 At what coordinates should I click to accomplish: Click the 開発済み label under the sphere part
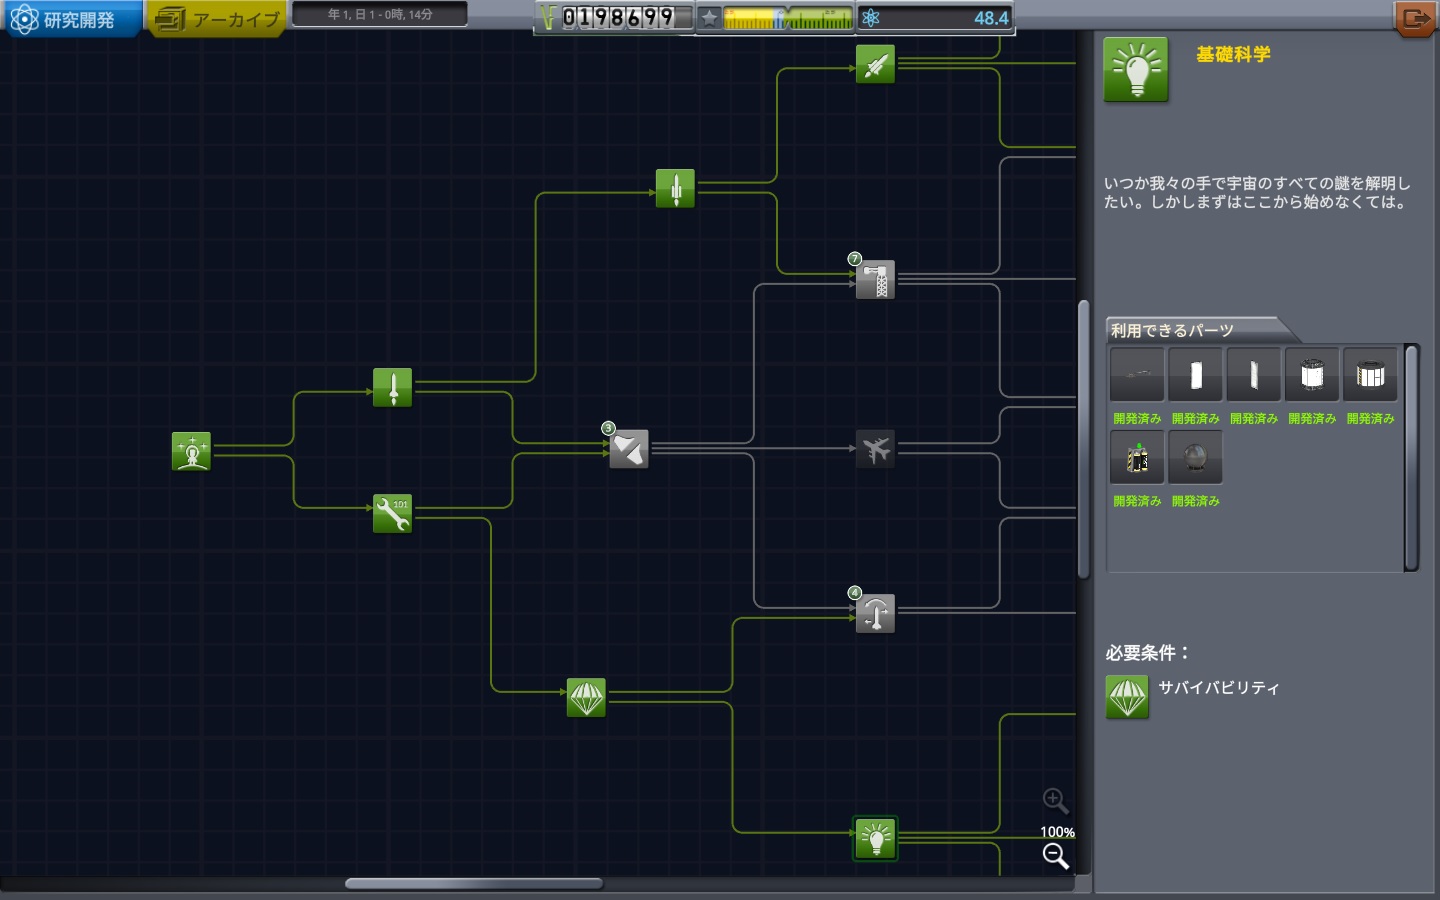click(1196, 501)
